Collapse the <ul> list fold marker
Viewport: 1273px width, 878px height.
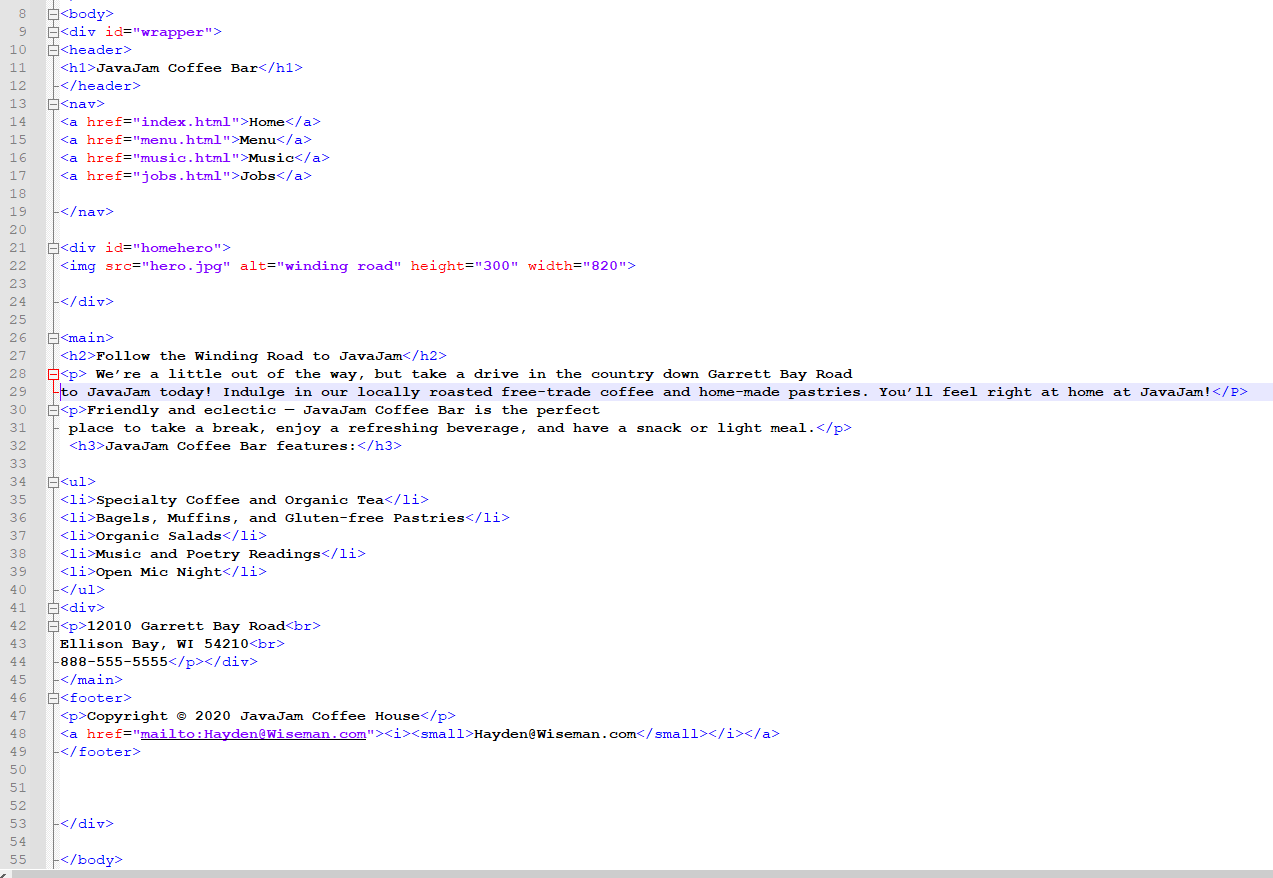(52, 481)
